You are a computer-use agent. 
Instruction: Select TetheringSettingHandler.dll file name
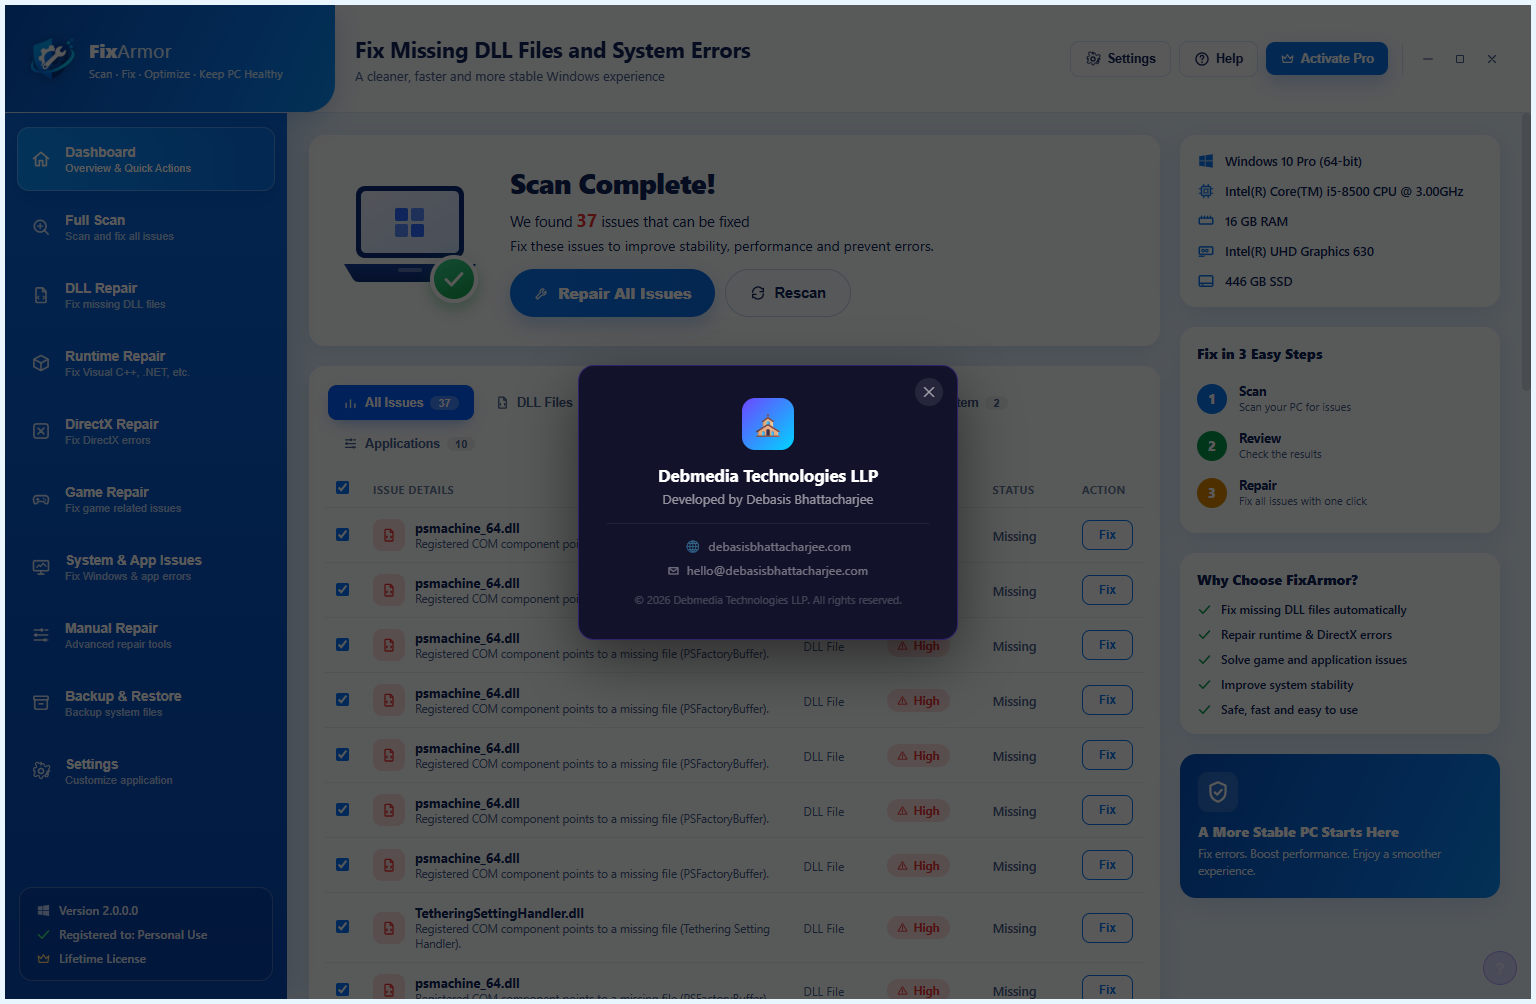coord(499,913)
